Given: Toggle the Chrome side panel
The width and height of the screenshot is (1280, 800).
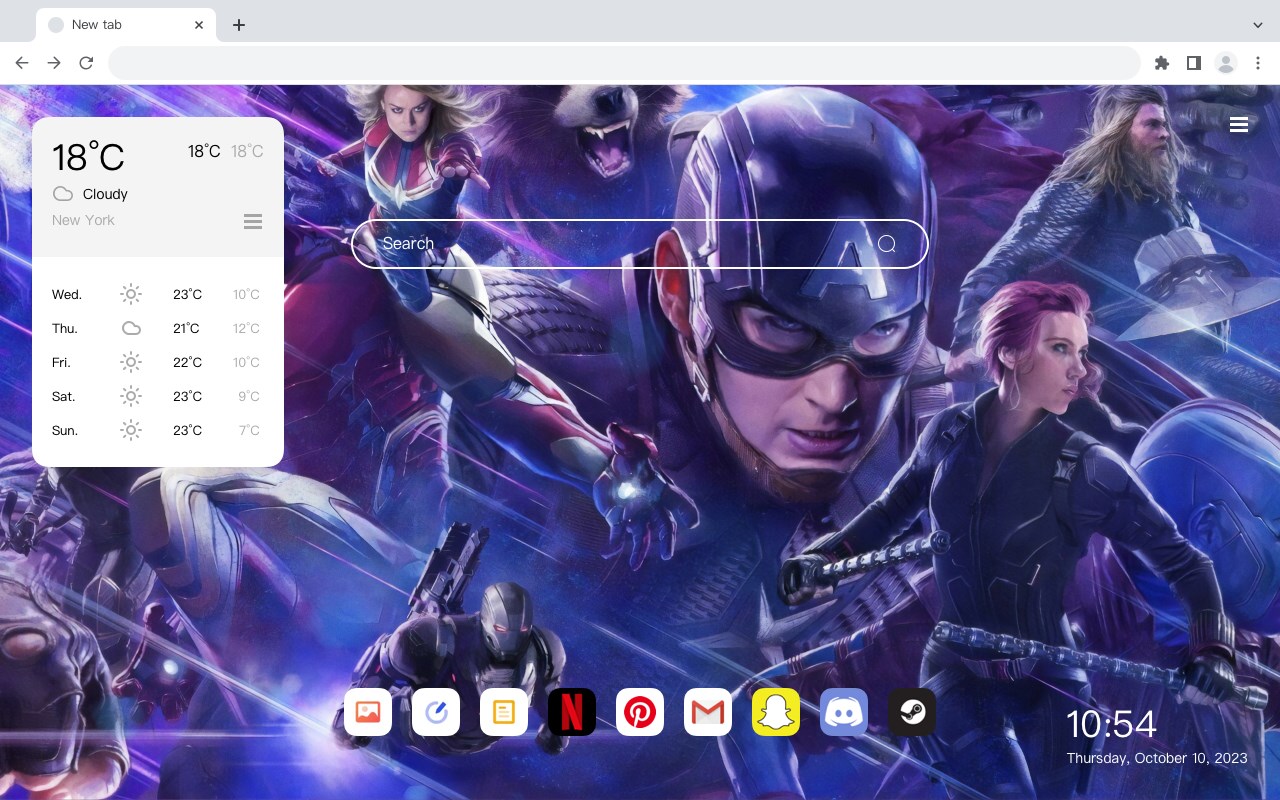Looking at the screenshot, I should [1193, 63].
